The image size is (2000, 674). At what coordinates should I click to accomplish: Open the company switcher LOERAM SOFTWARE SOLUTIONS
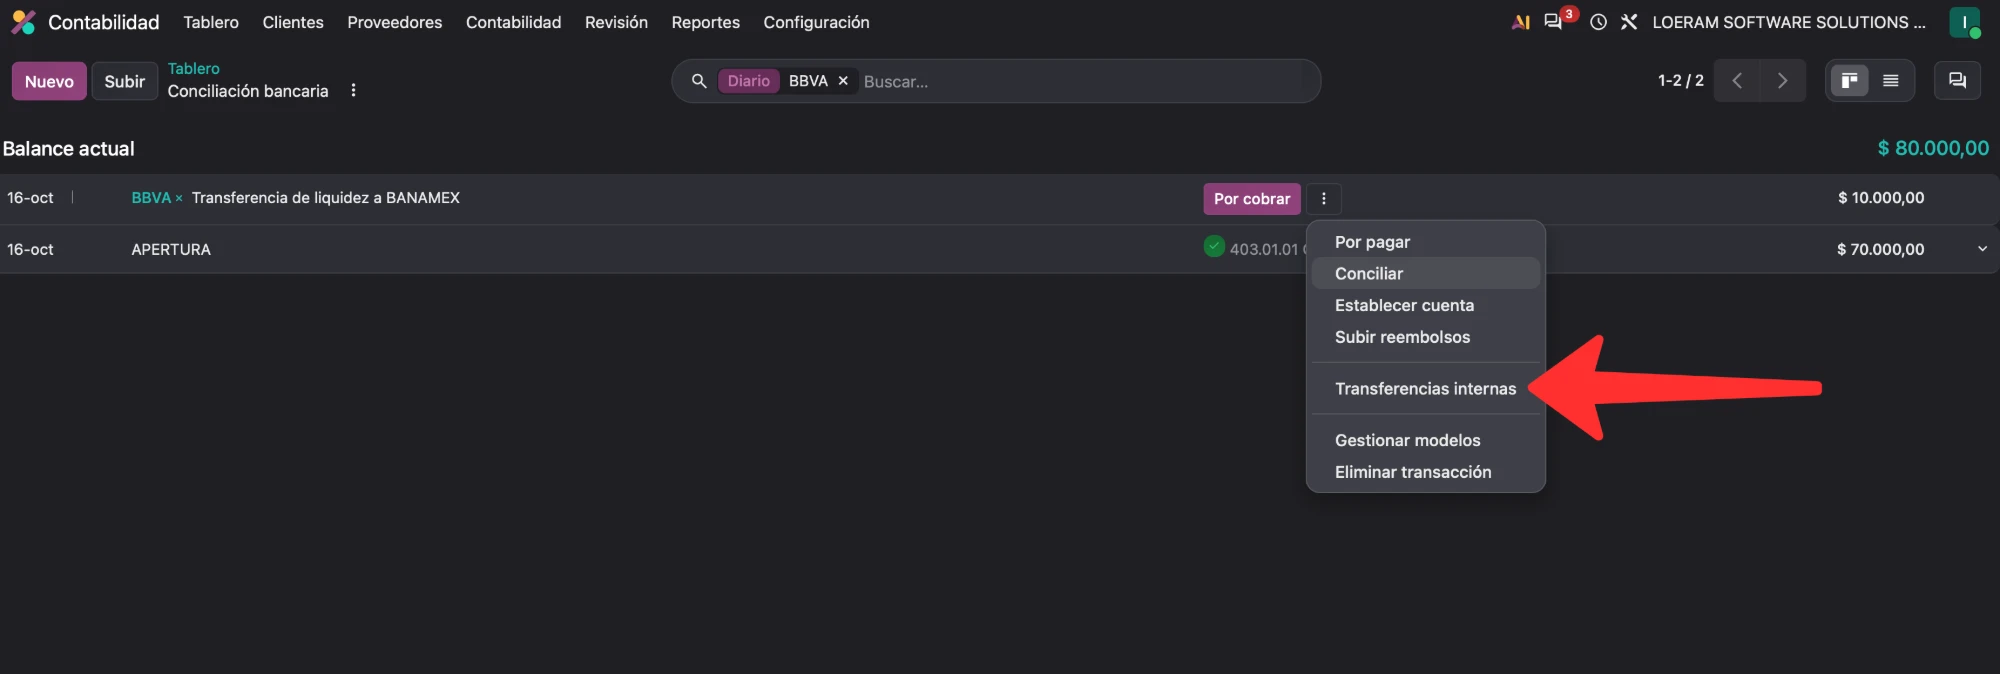[1789, 22]
